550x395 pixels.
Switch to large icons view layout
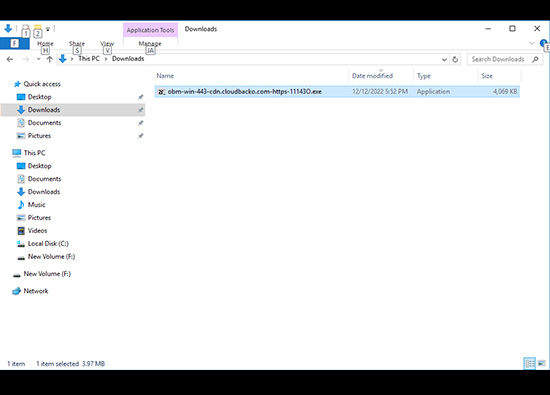coord(542,363)
